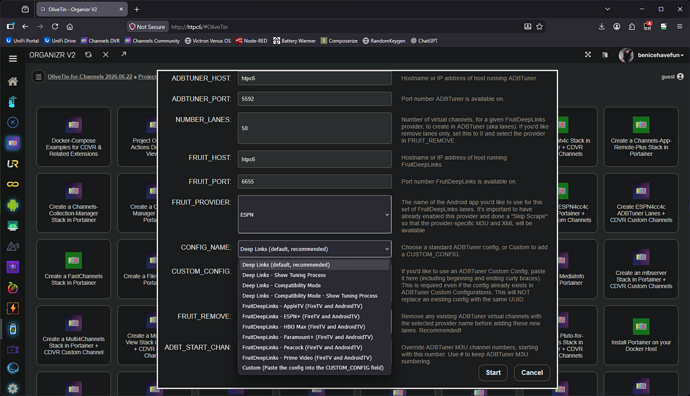This screenshot has width=690, height=396.
Task: Focus the FRUIT_PORT field showing 6655
Action: tap(315, 181)
